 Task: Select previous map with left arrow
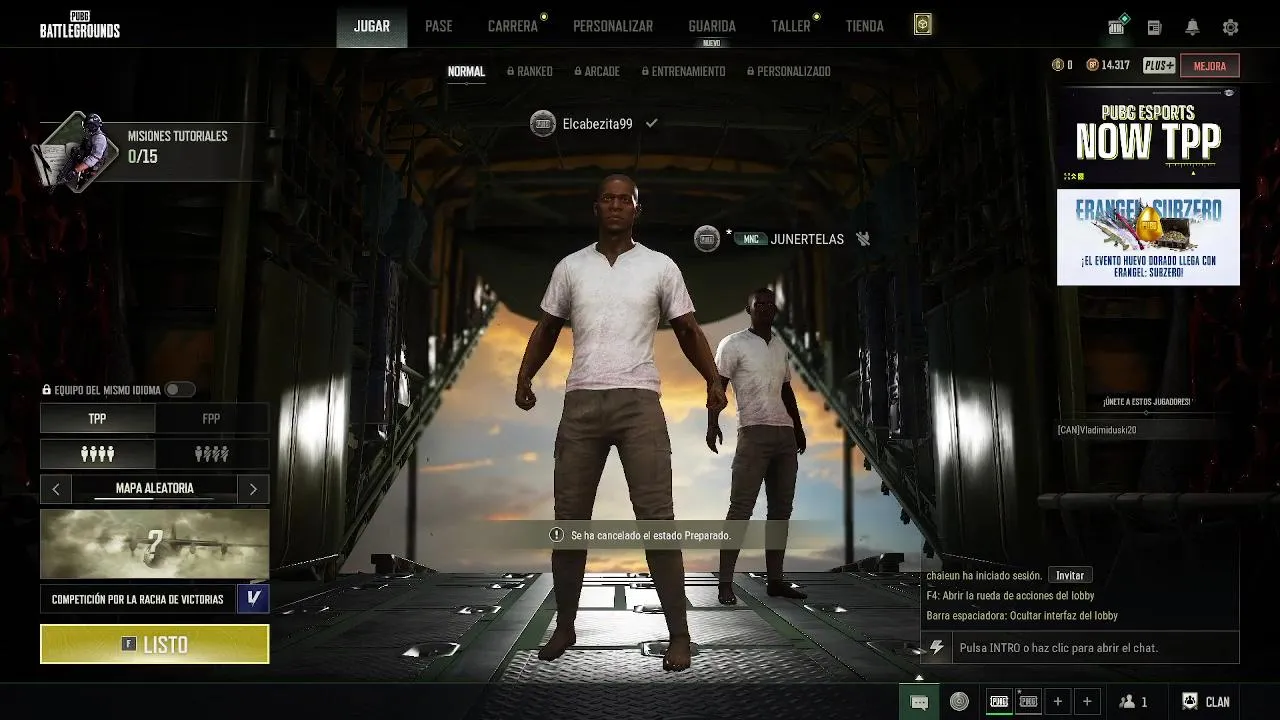point(56,489)
